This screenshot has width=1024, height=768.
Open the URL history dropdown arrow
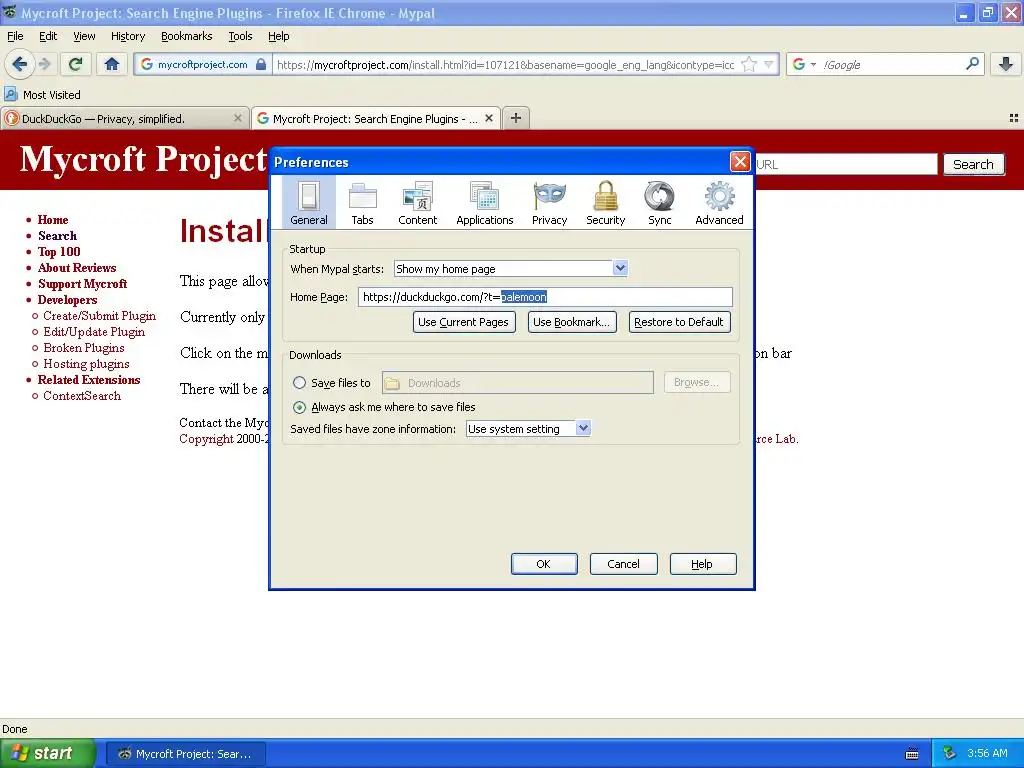click(x=769, y=64)
